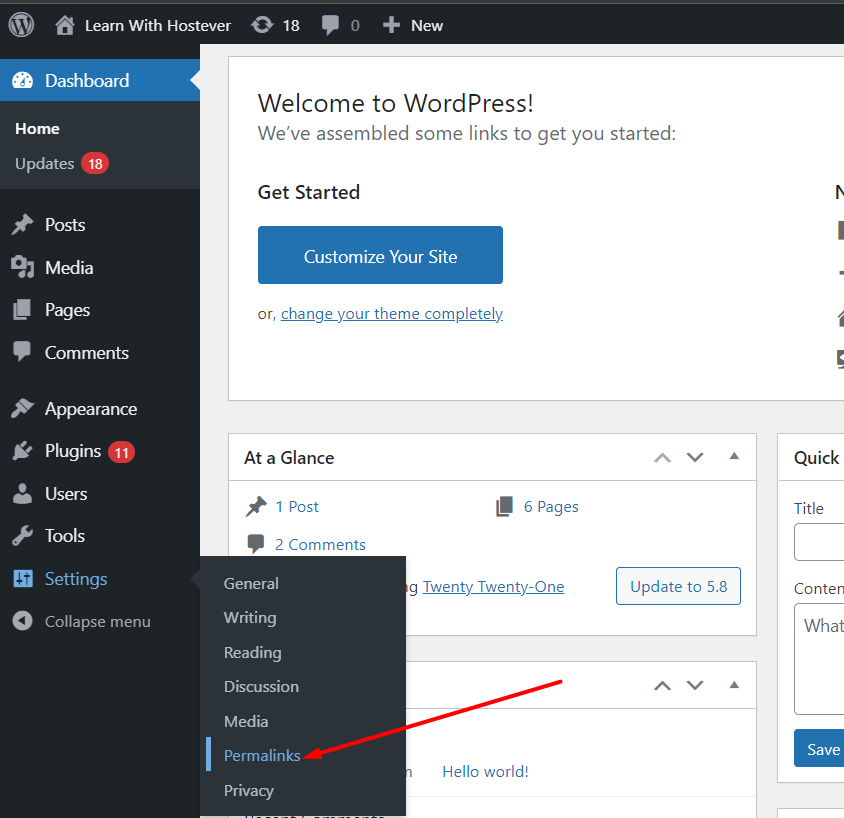Click the pages icon beside 6 Pages
Image resolution: width=844 pixels, height=818 pixels.
[504, 506]
